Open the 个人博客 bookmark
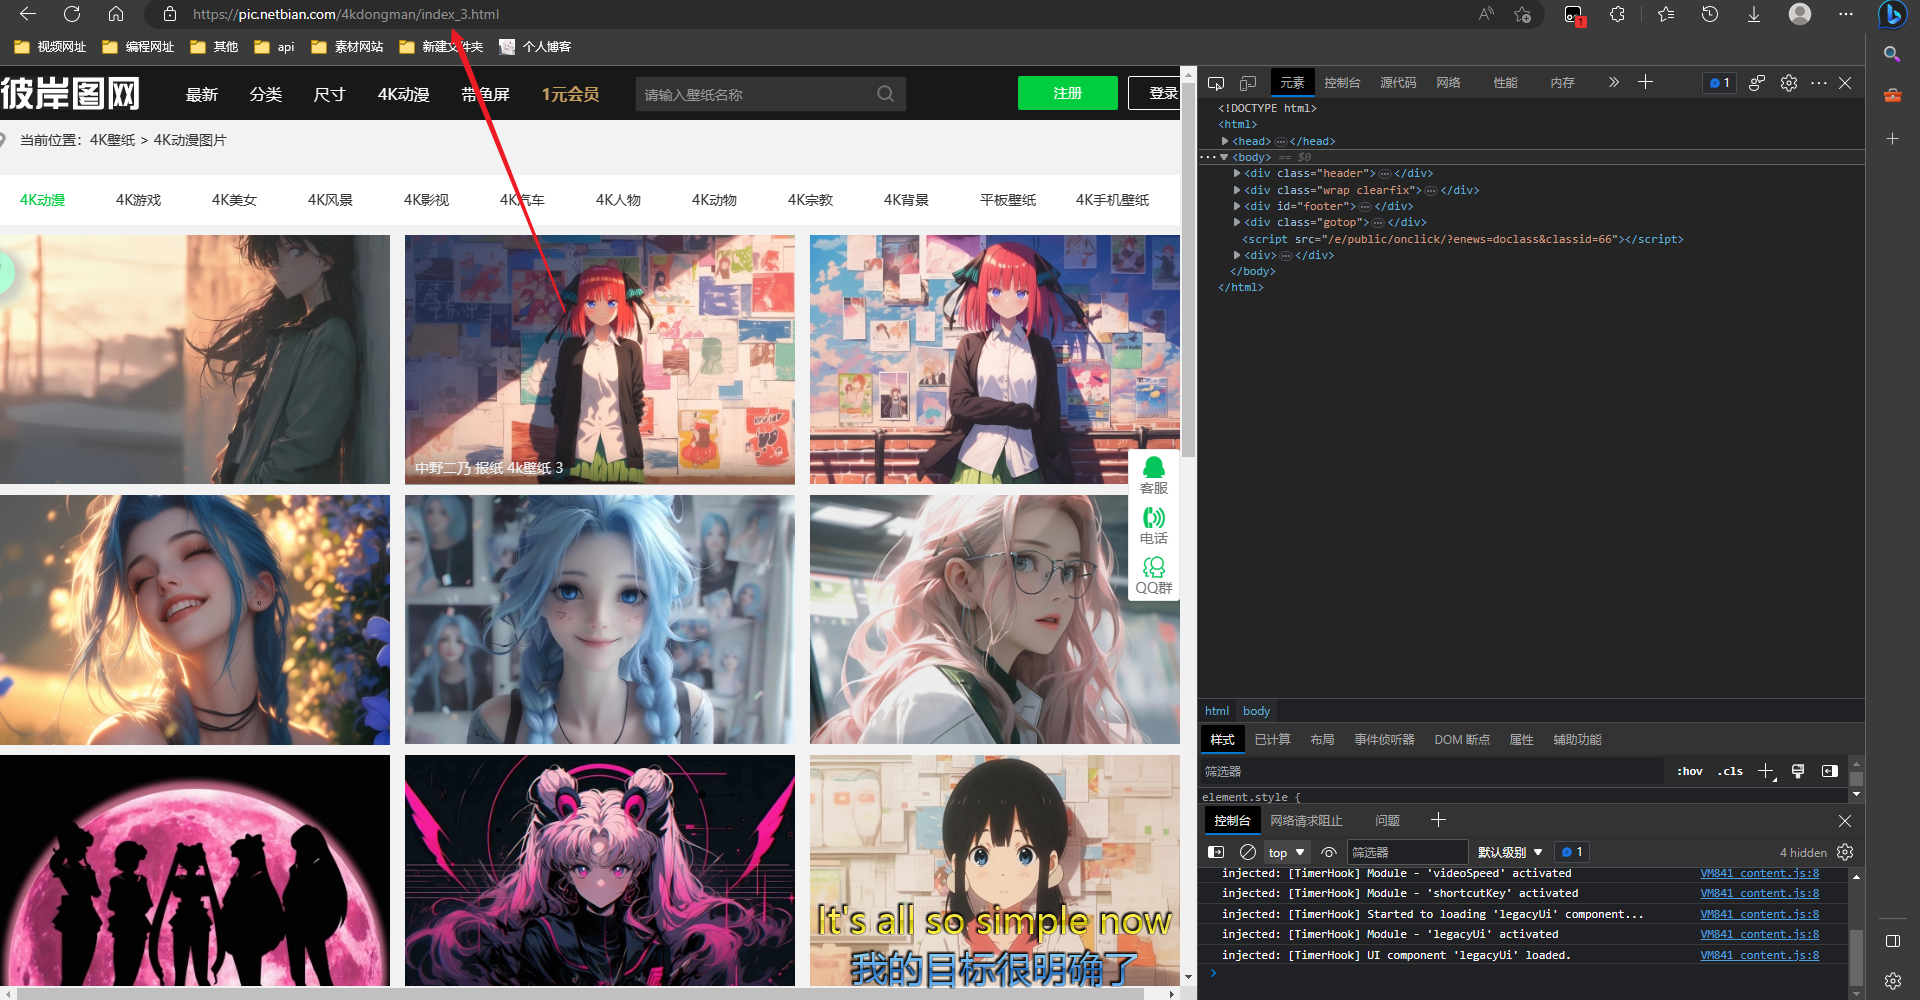The width and height of the screenshot is (1920, 1000). click(x=535, y=47)
